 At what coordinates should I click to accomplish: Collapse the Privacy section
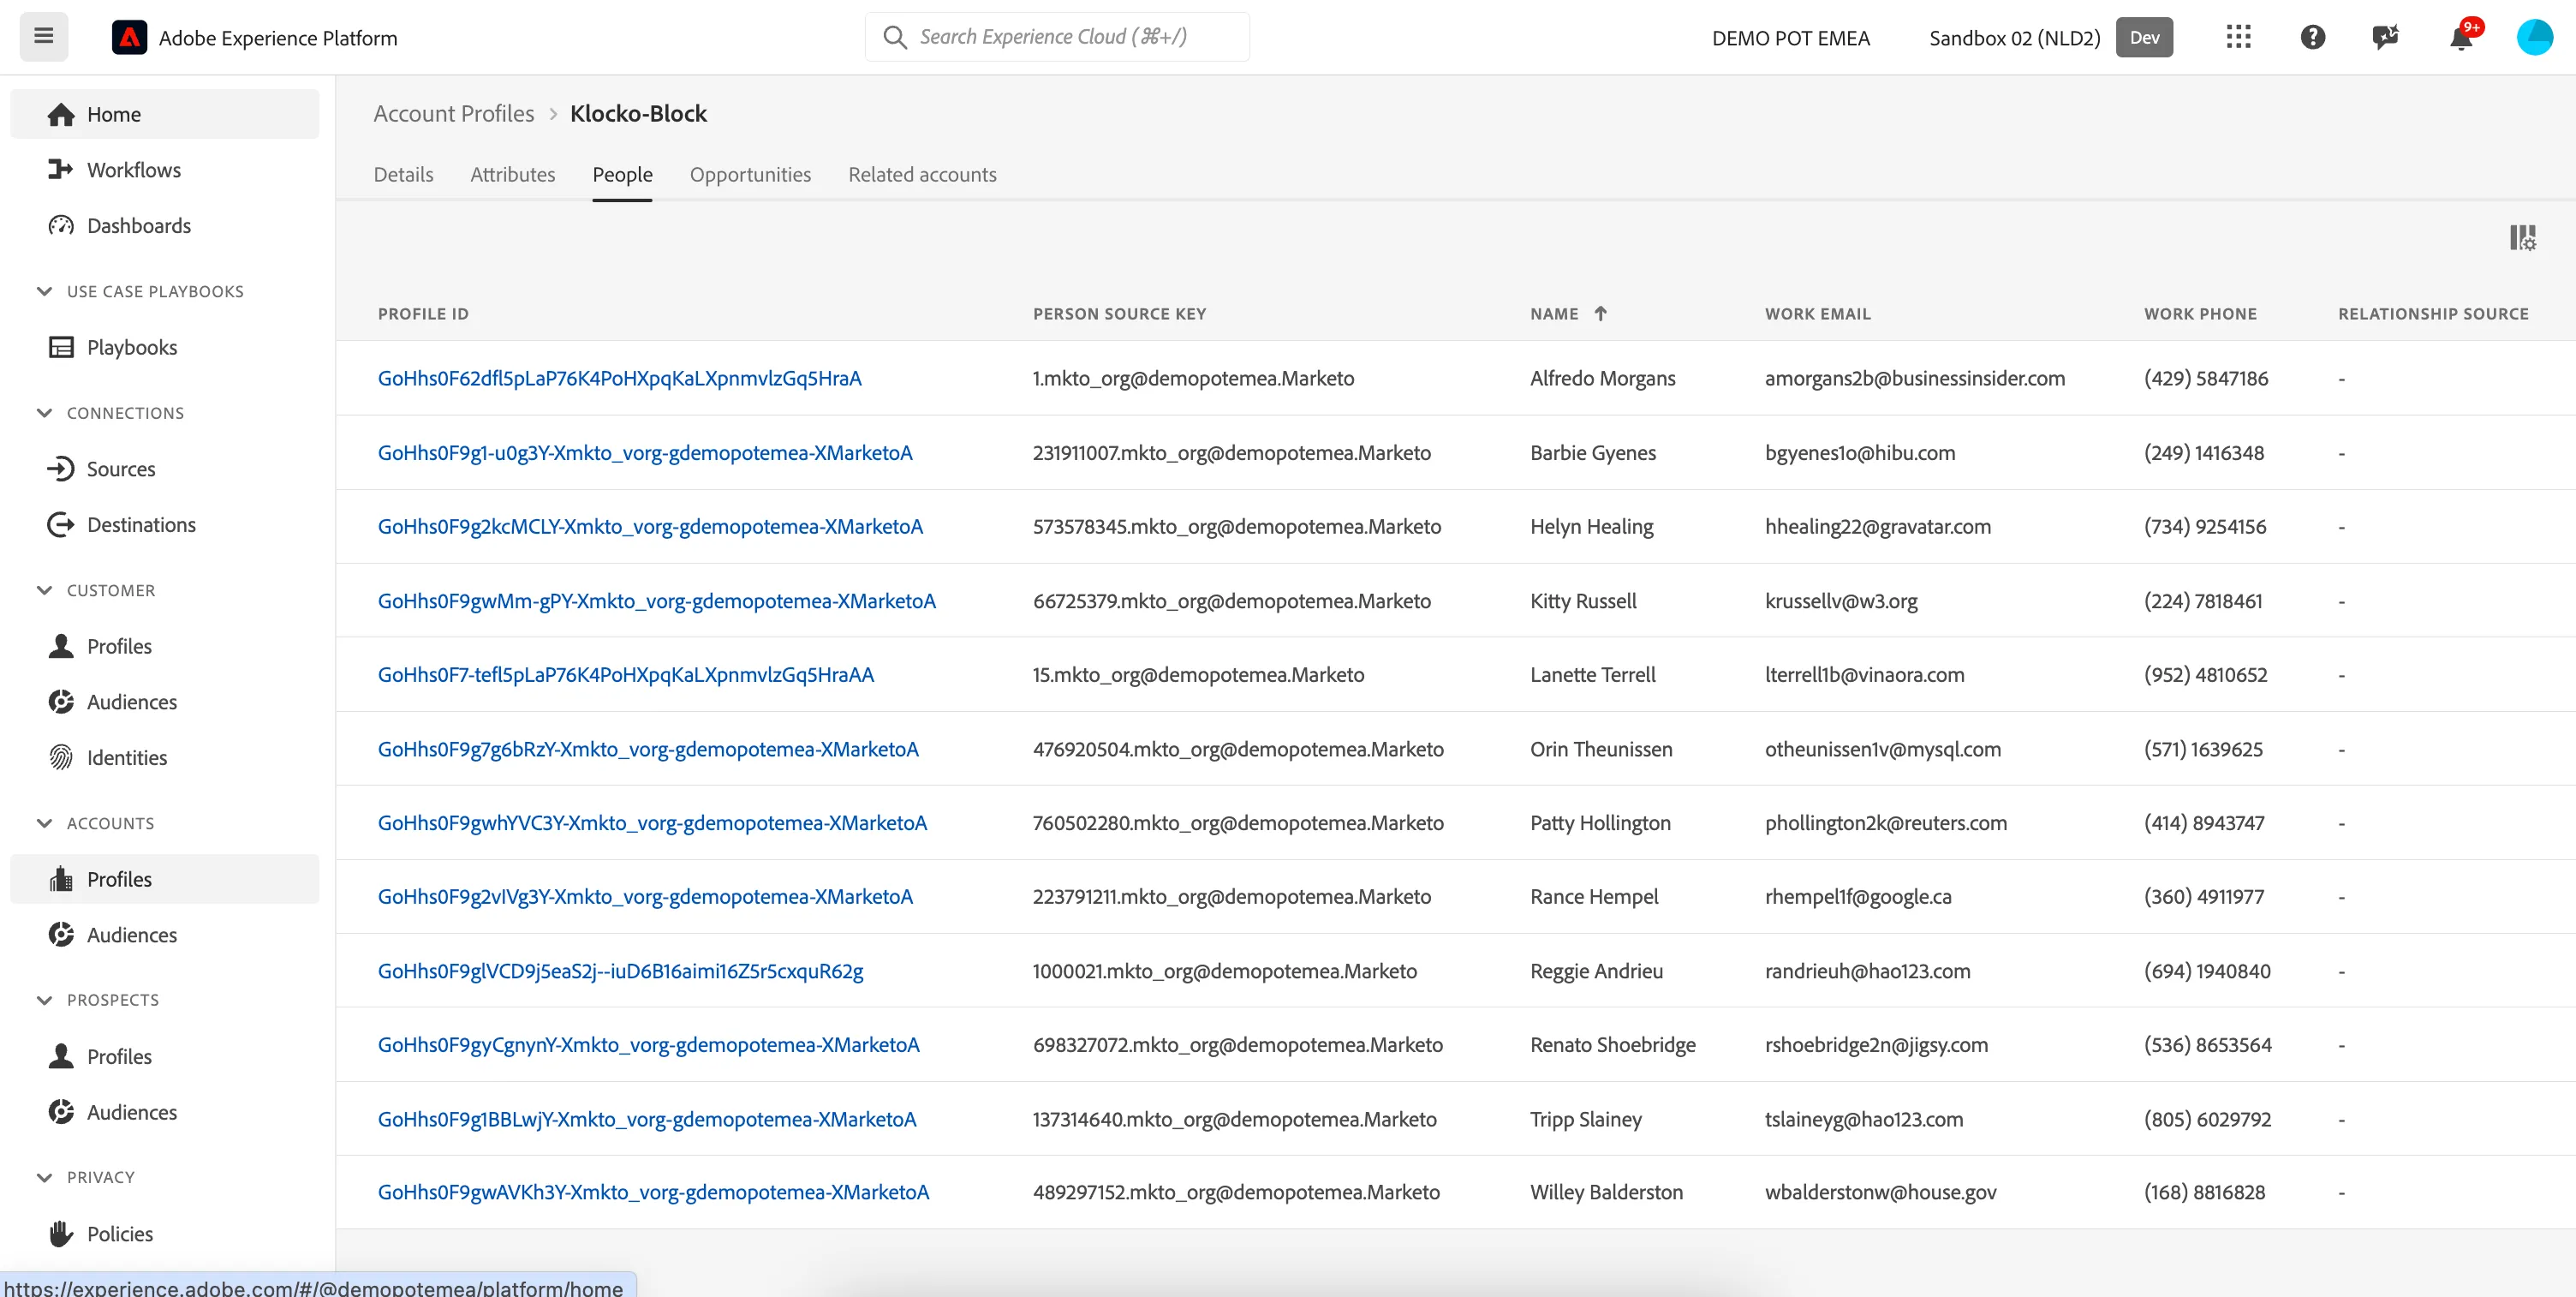click(44, 1178)
